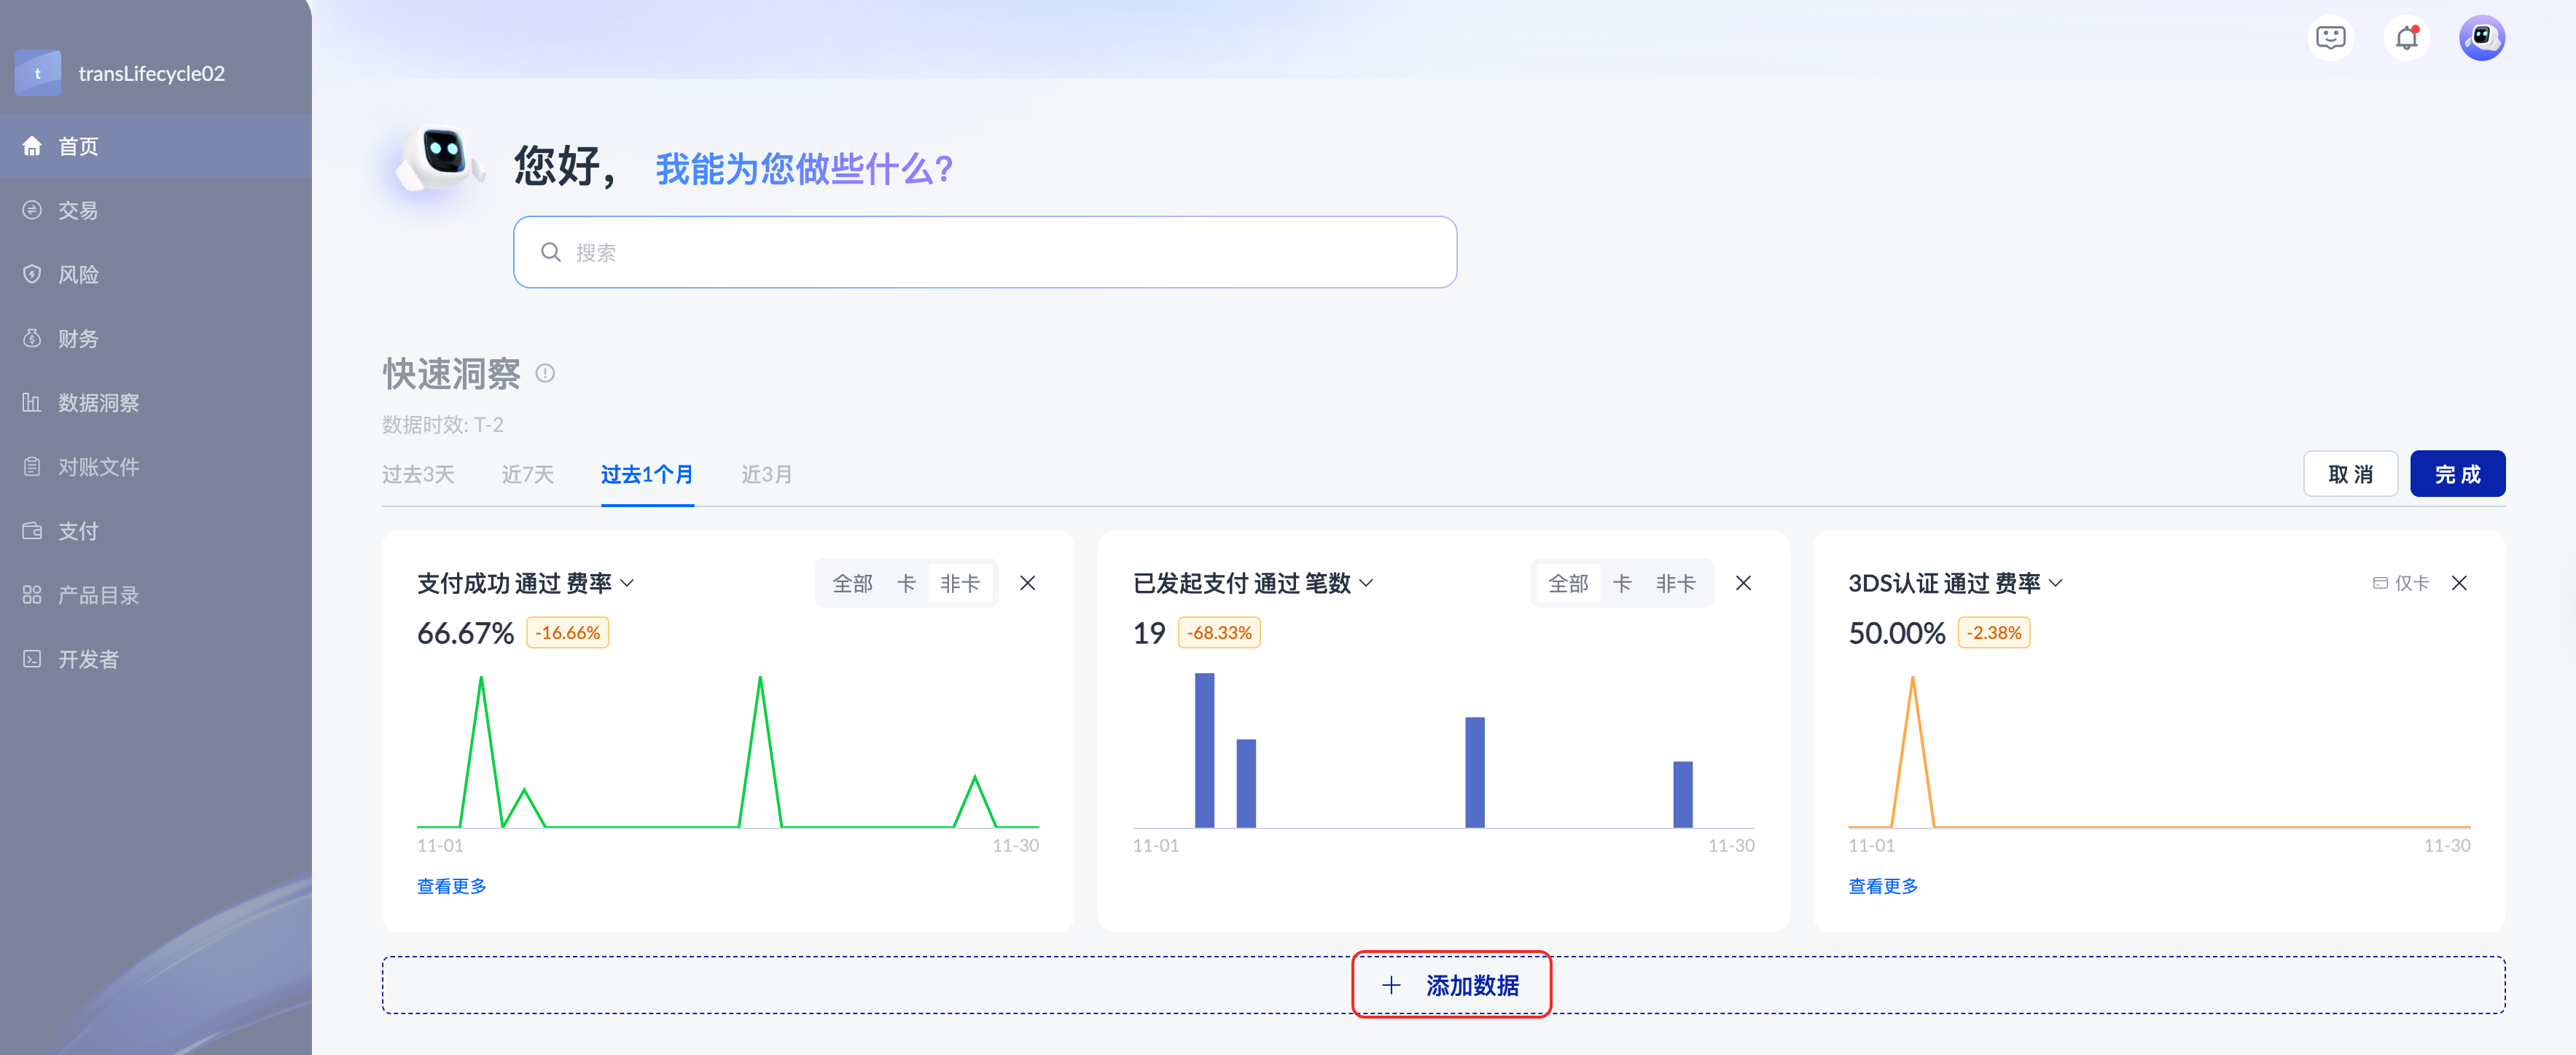Remove the 3DS认证 card with X
2576x1055 pixels.
coord(2459,583)
